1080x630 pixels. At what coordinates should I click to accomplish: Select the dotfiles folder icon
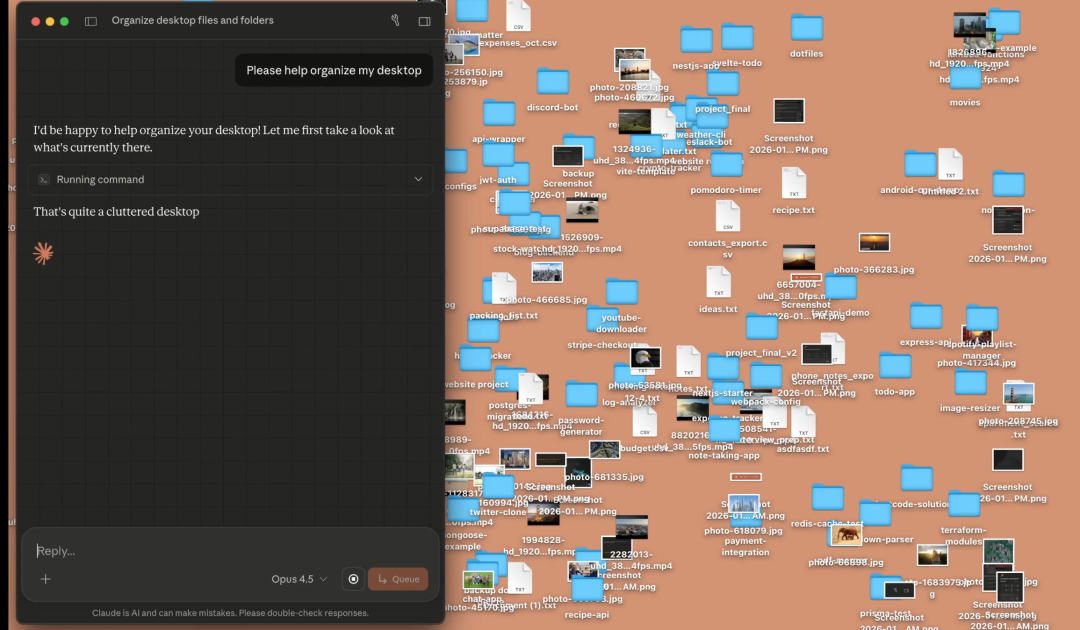click(806, 28)
